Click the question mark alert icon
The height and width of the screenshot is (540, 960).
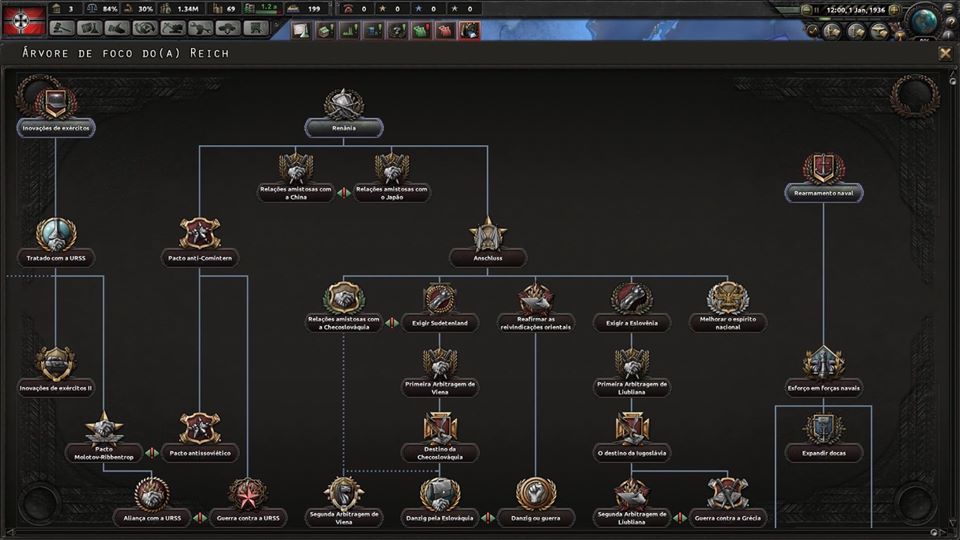click(x=397, y=29)
